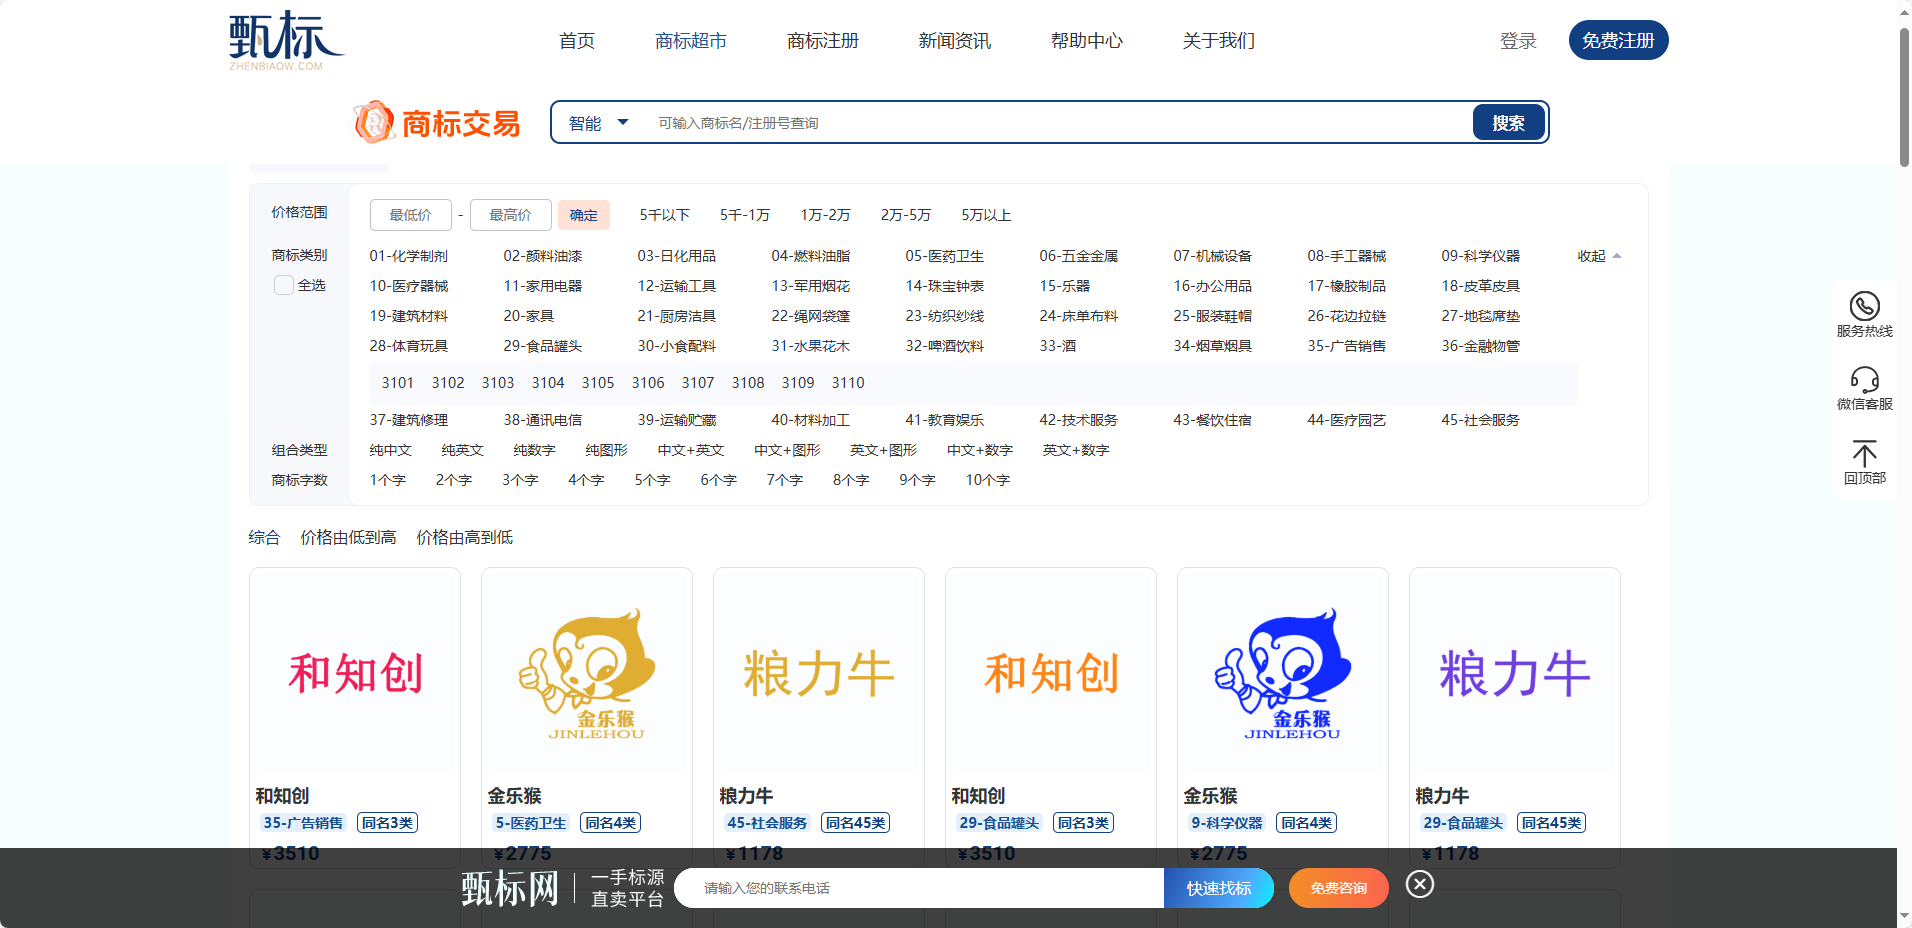Collapse the category list with 收起
Image resolution: width=1912 pixels, height=928 pixels.
(x=1598, y=256)
